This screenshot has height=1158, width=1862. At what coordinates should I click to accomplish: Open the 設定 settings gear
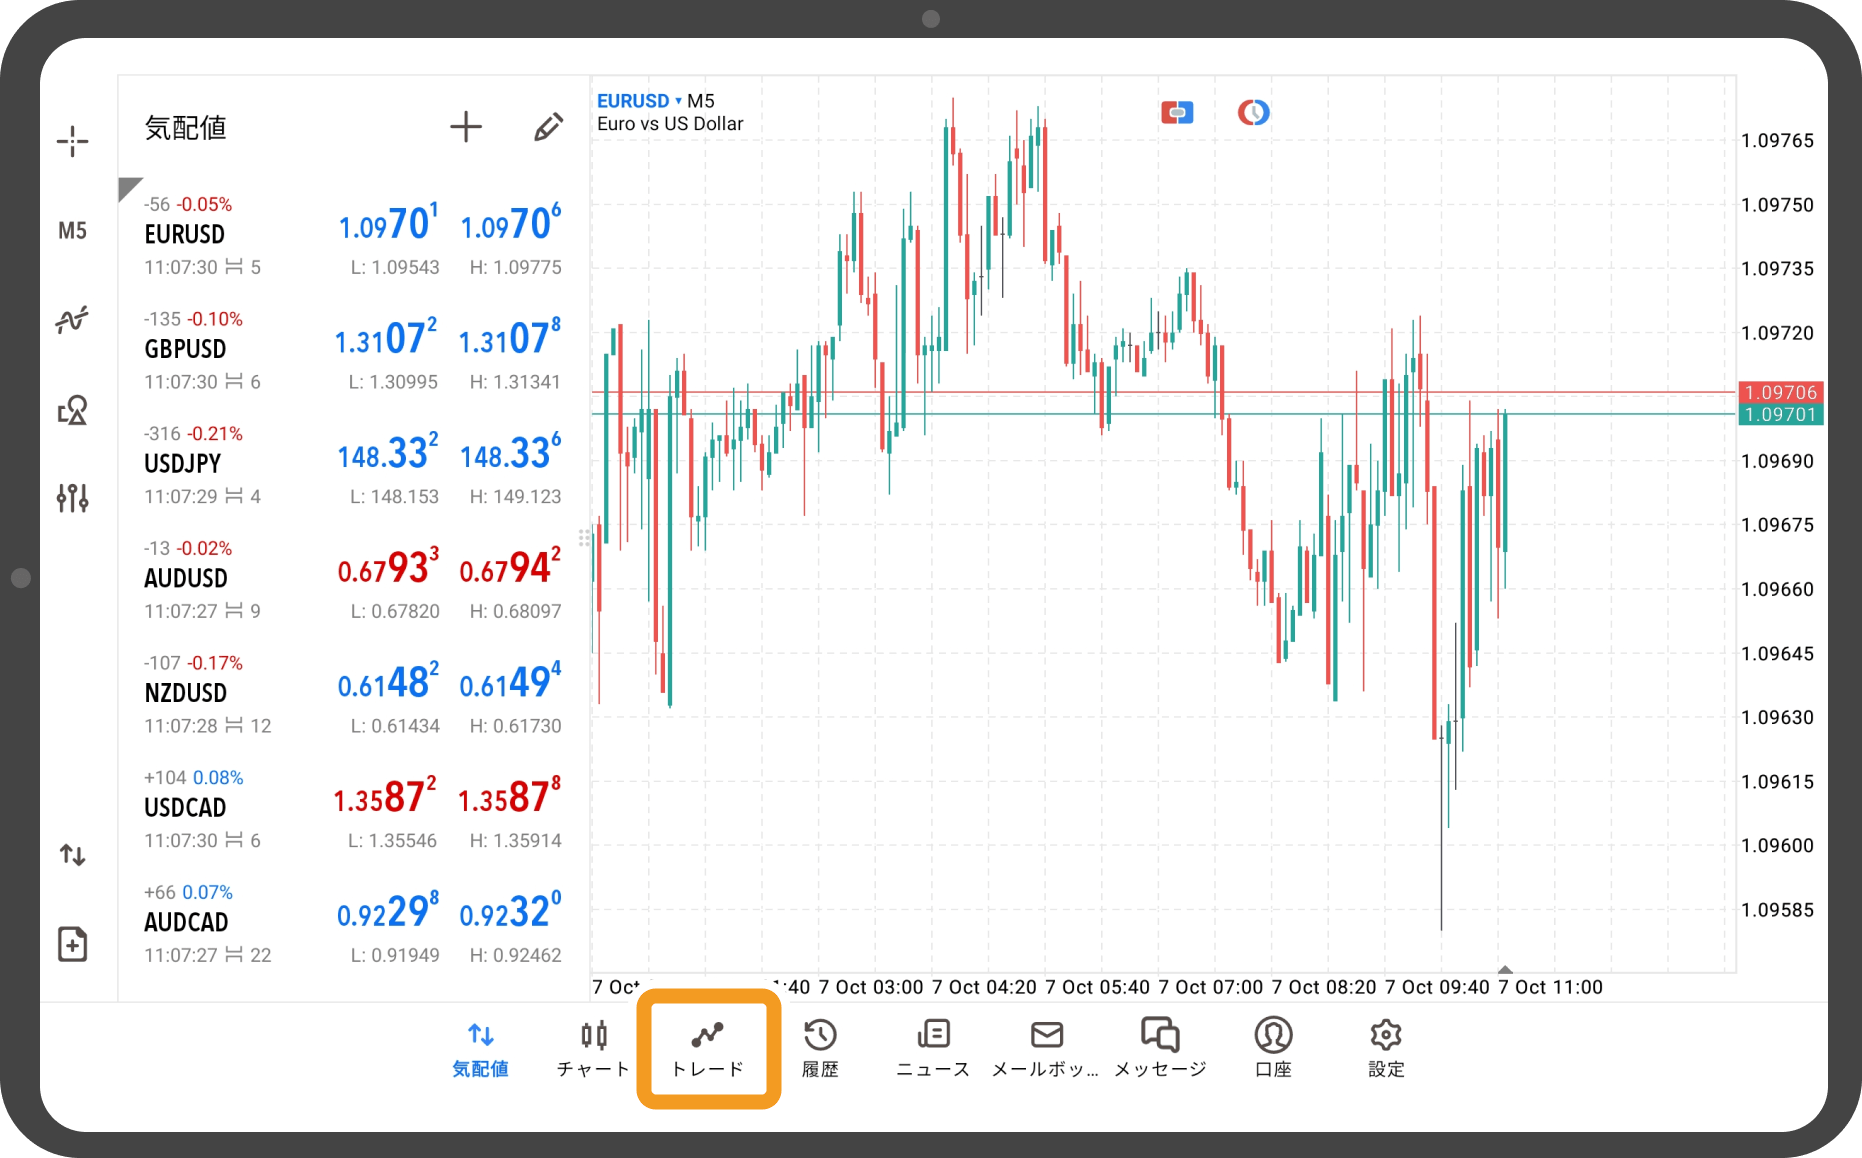[x=1386, y=1048]
